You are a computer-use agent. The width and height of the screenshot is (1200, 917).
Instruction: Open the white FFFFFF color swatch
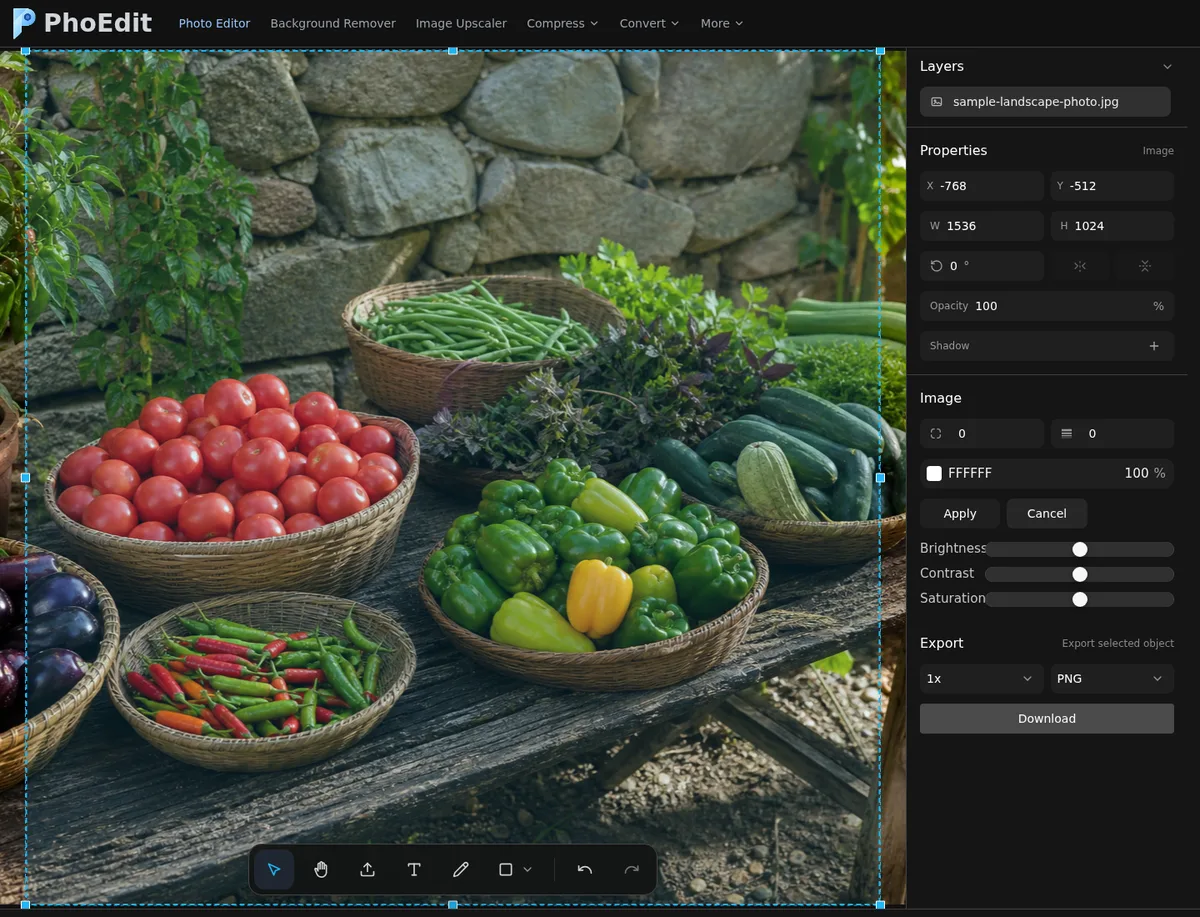click(x=934, y=473)
